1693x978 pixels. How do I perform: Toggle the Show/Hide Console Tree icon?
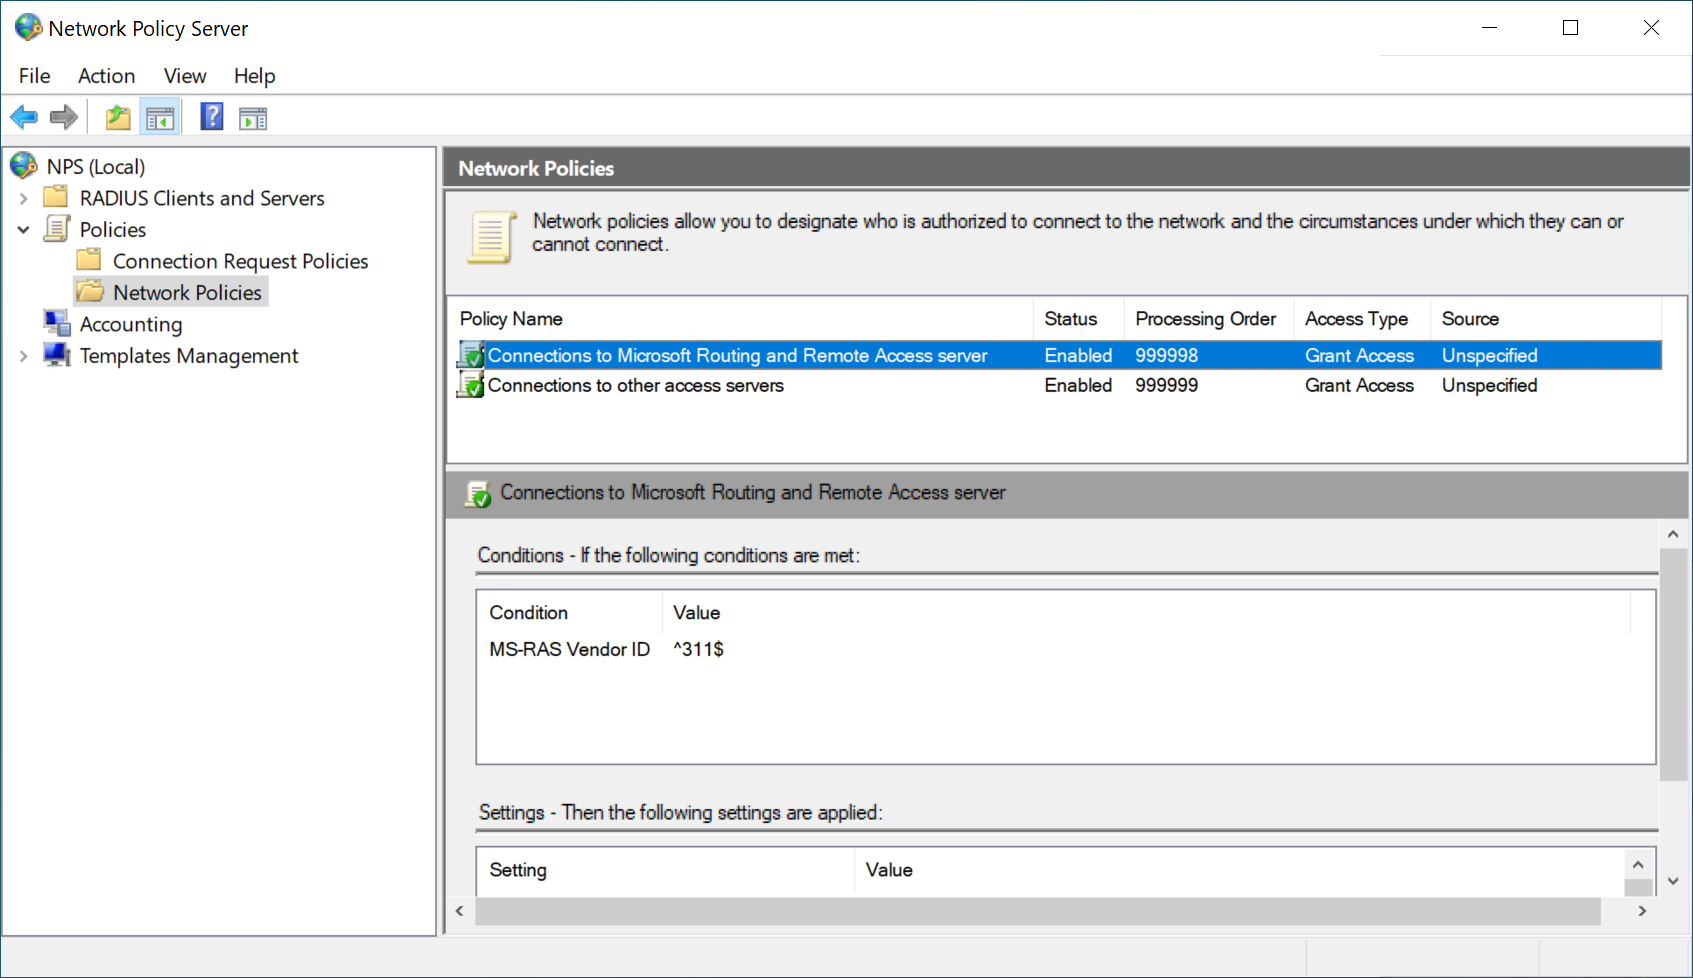coord(160,118)
